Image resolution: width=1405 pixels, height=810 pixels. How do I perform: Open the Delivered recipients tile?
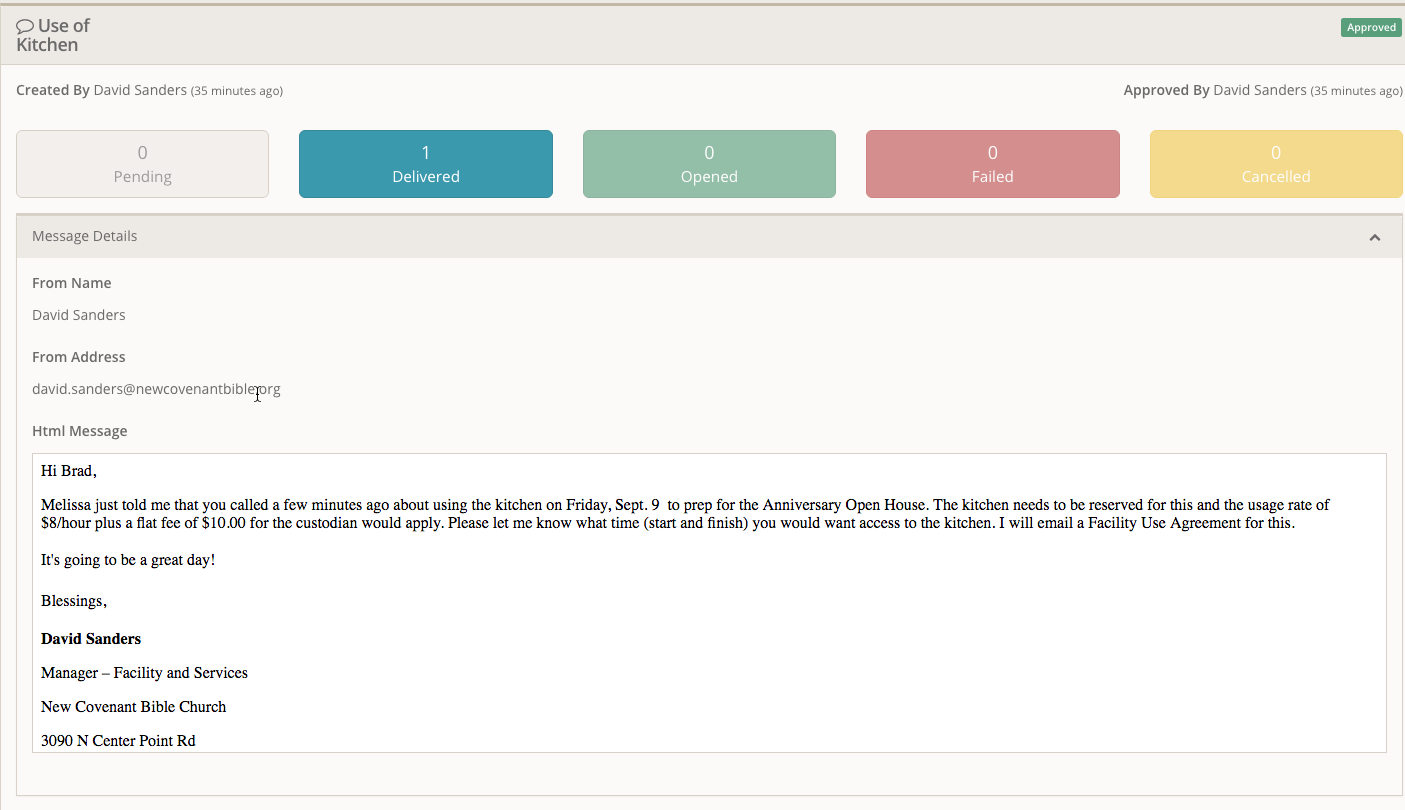425,164
